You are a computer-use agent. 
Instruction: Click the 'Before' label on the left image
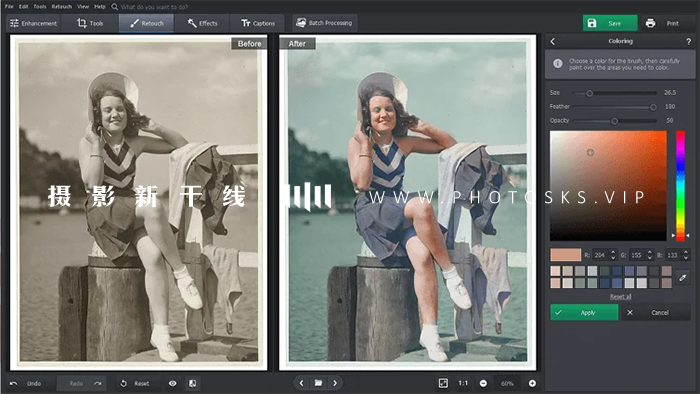[x=249, y=44]
